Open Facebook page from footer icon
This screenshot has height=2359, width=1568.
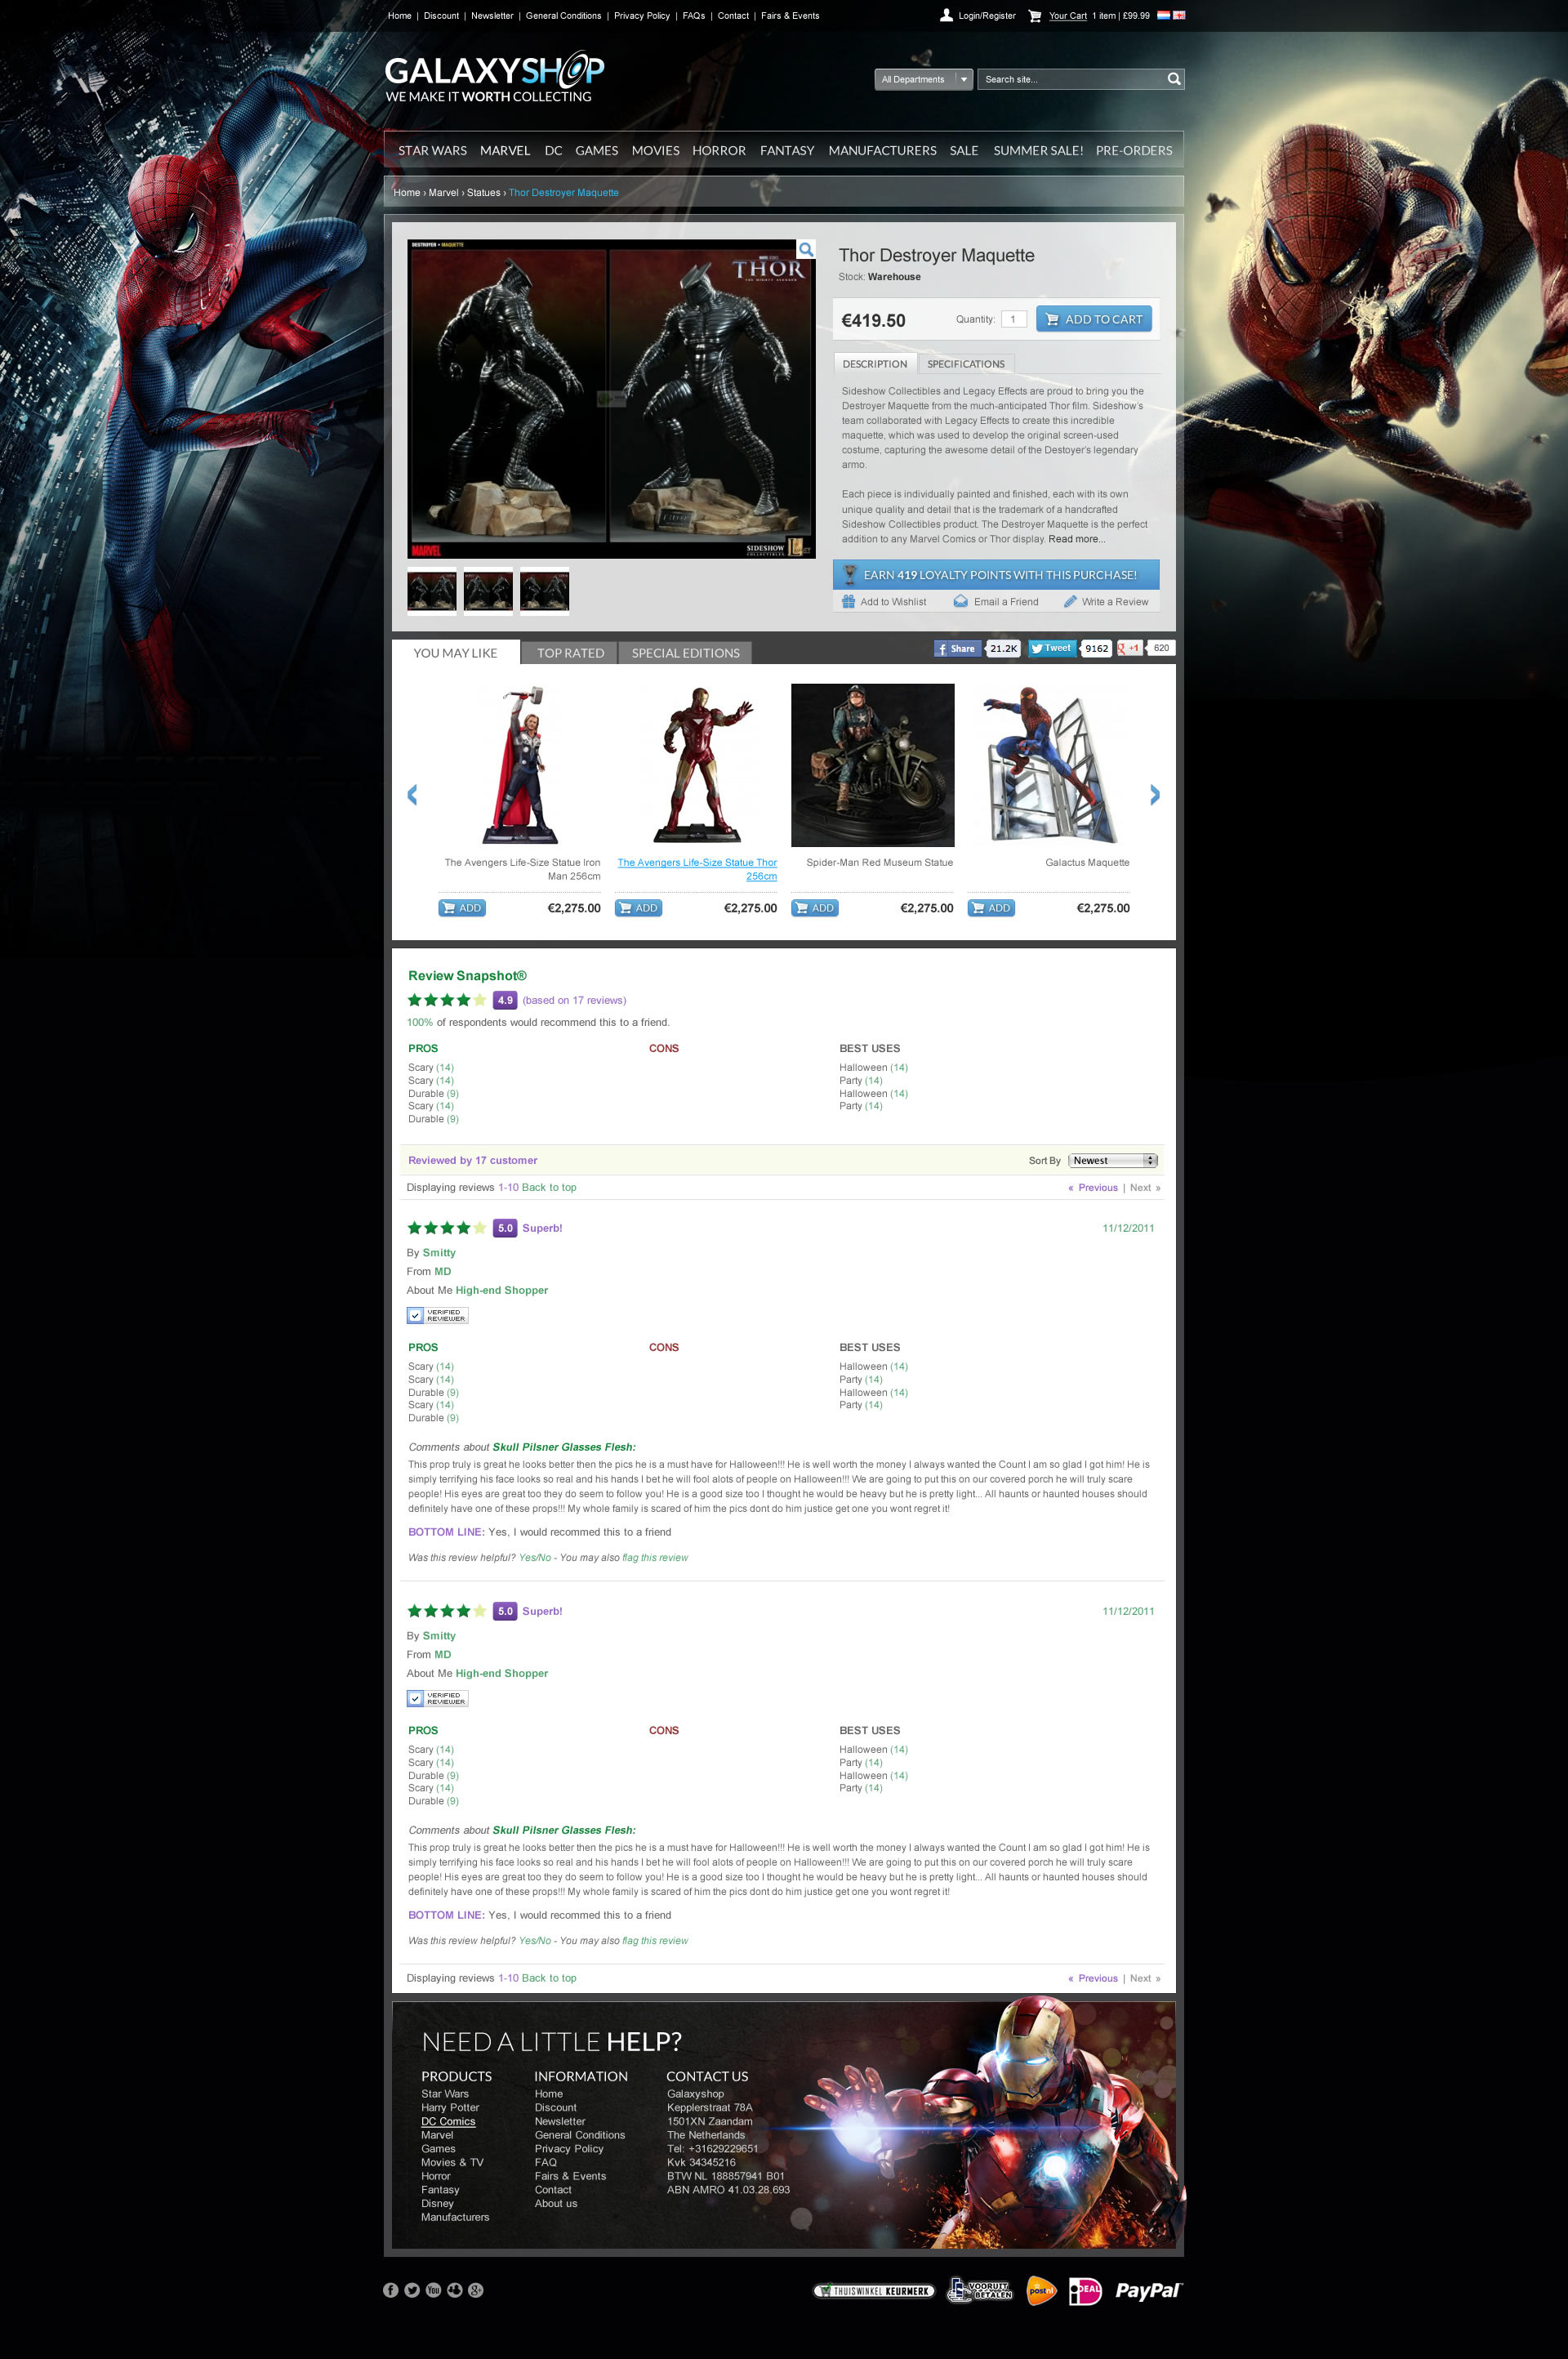coord(391,2290)
